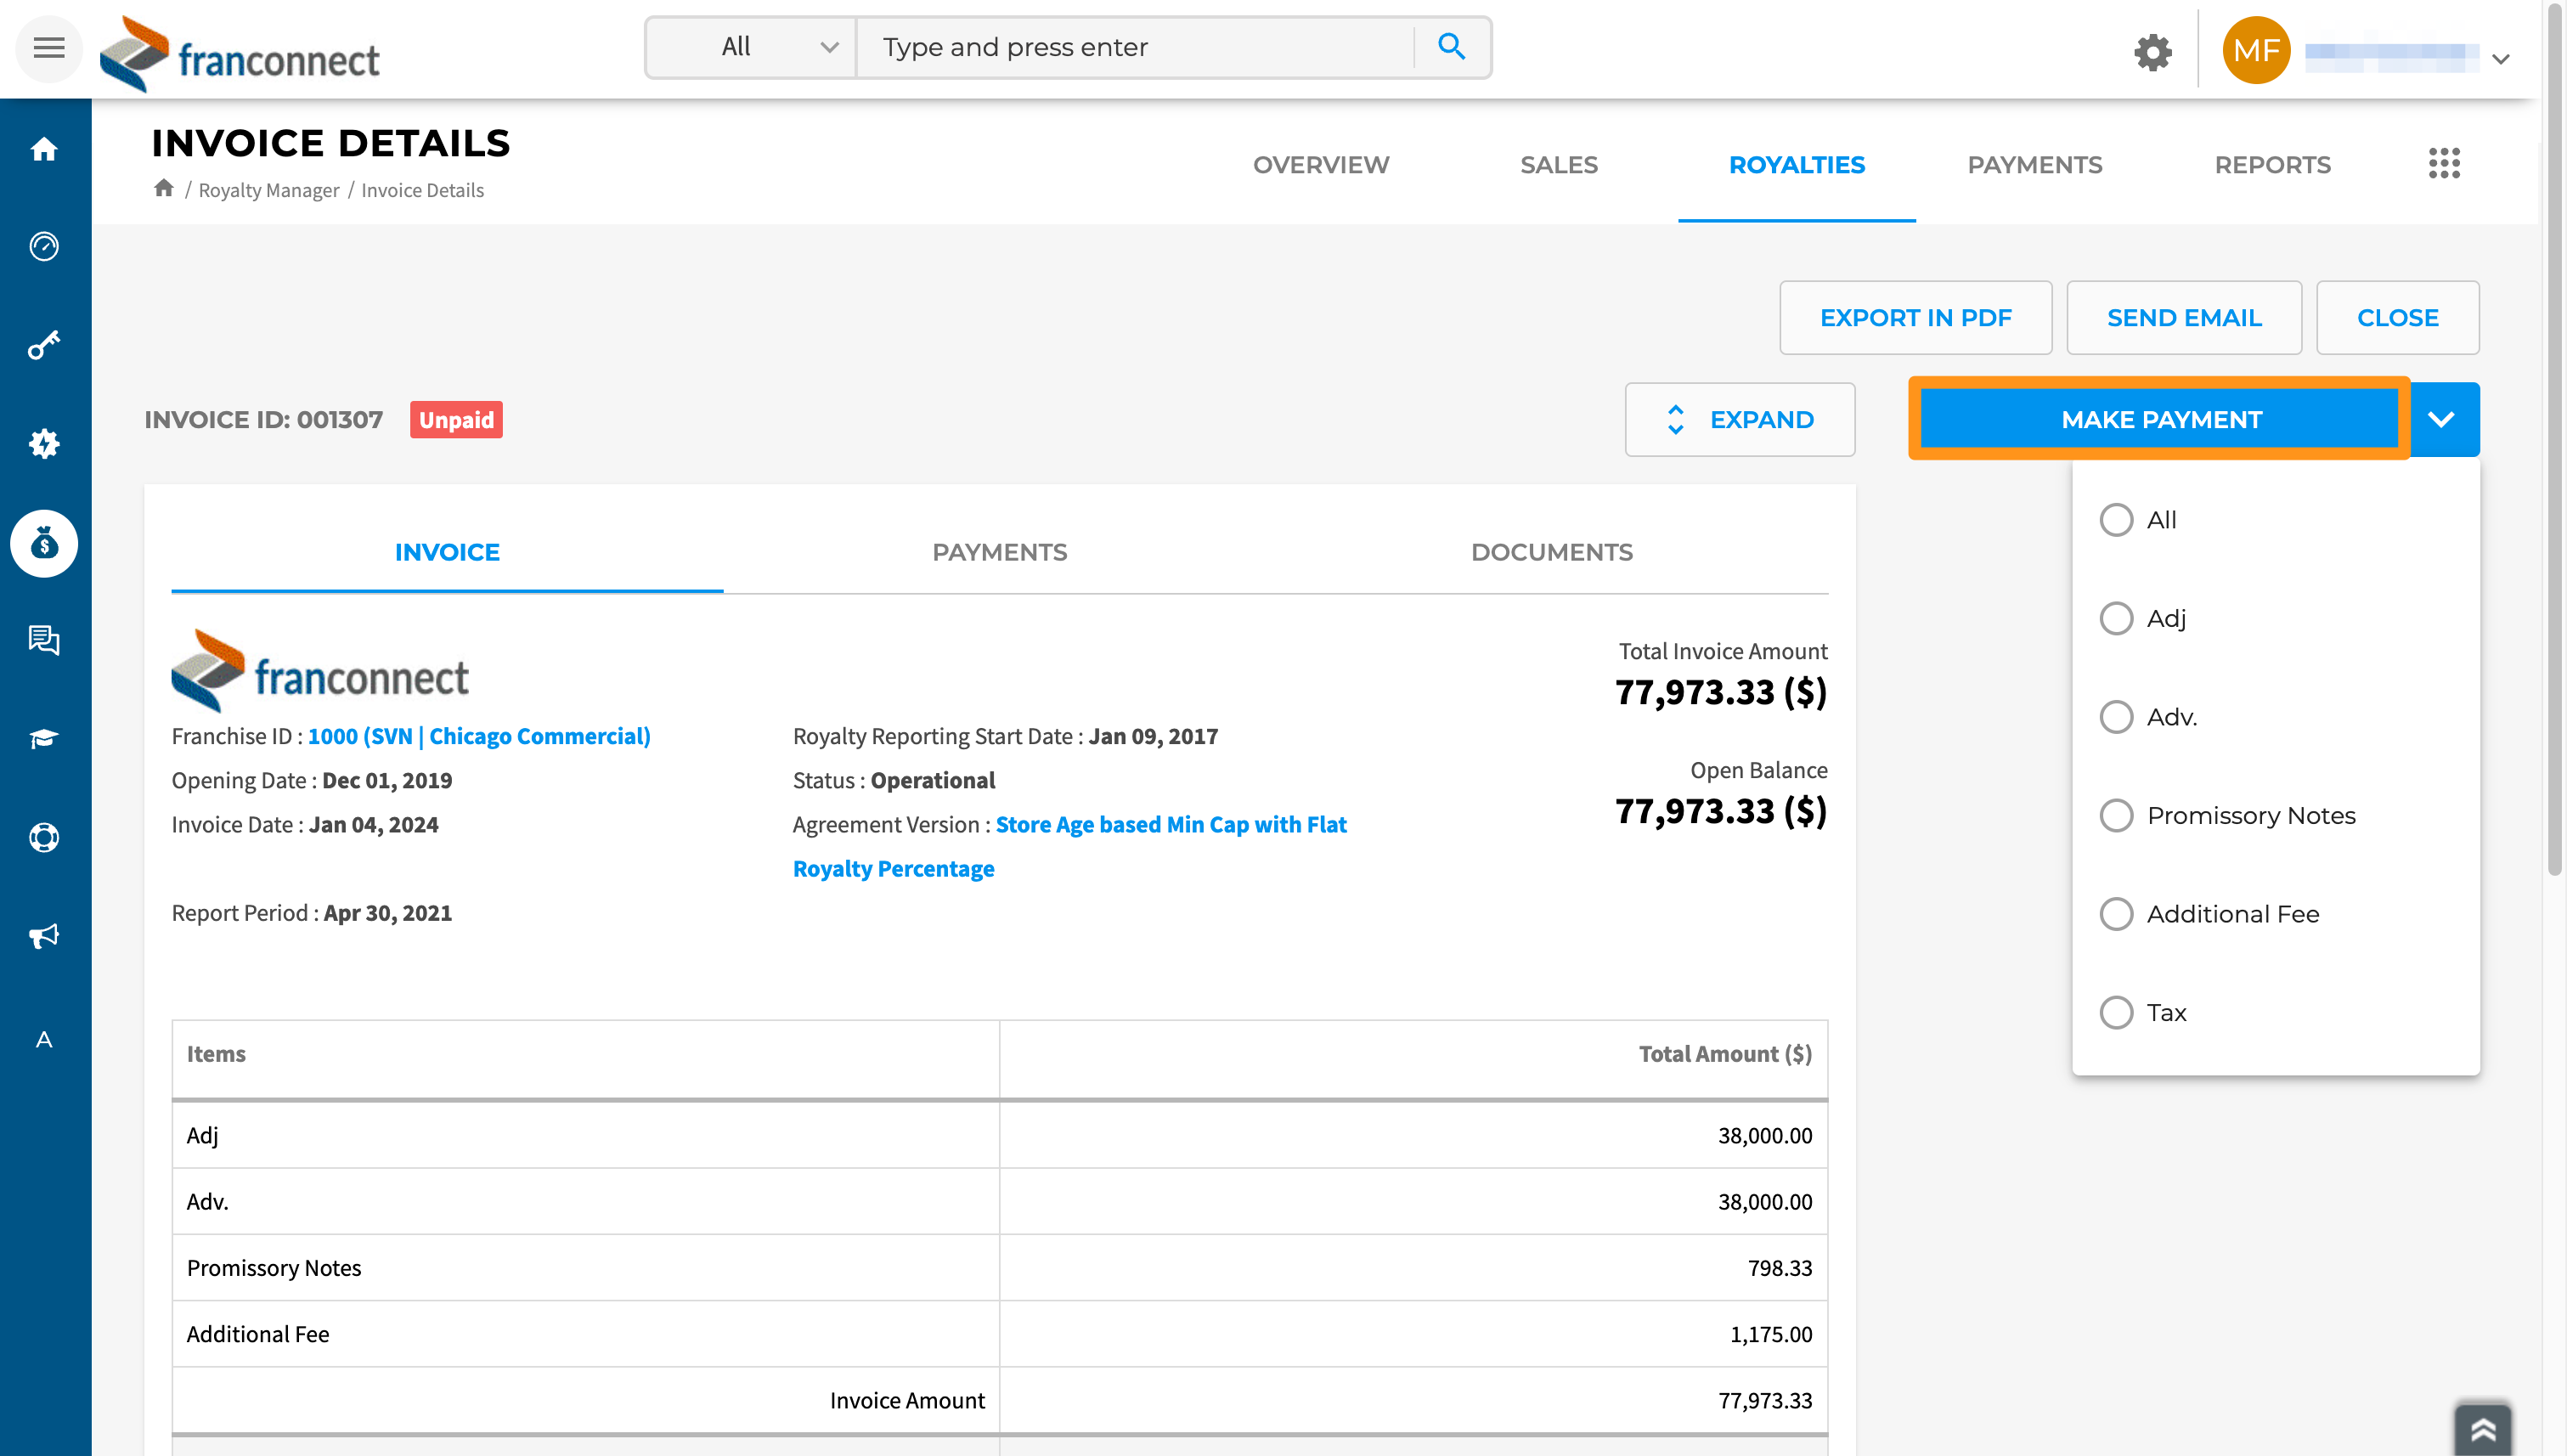Open the apps grid icon
The height and width of the screenshot is (1456, 2567).
(2444, 163)
